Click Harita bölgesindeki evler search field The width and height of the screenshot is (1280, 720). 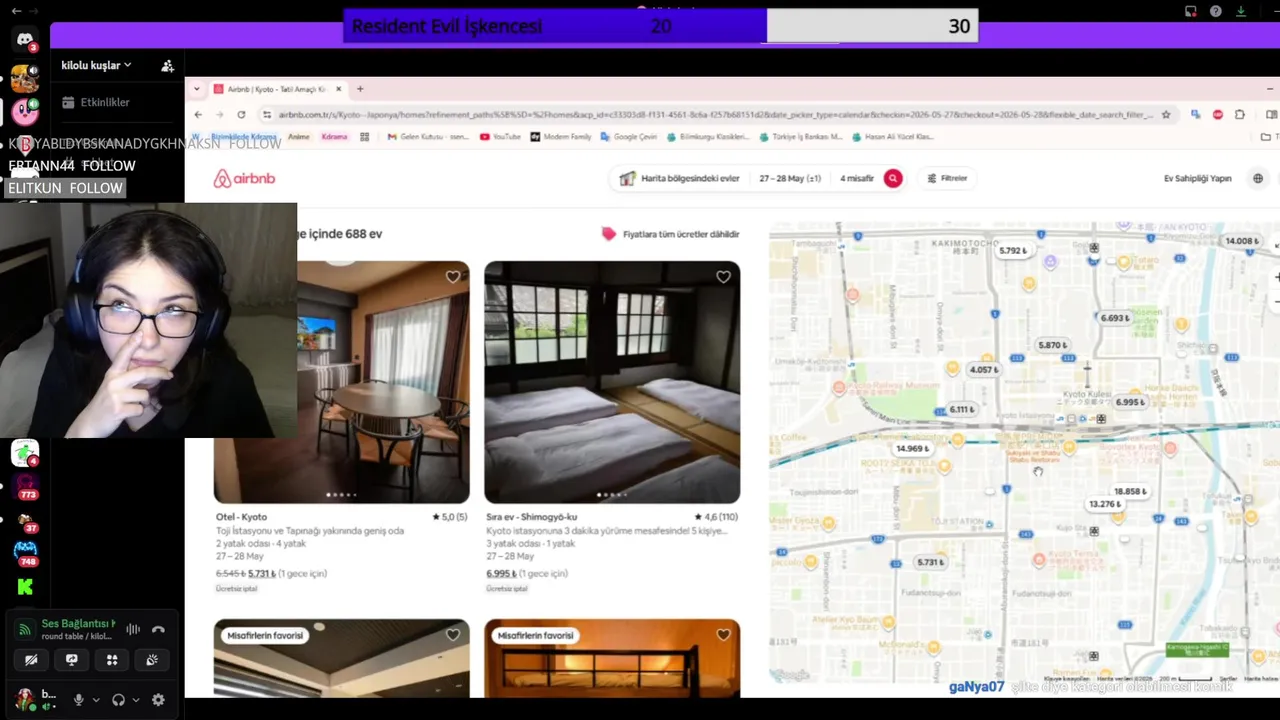coord(680,178)
